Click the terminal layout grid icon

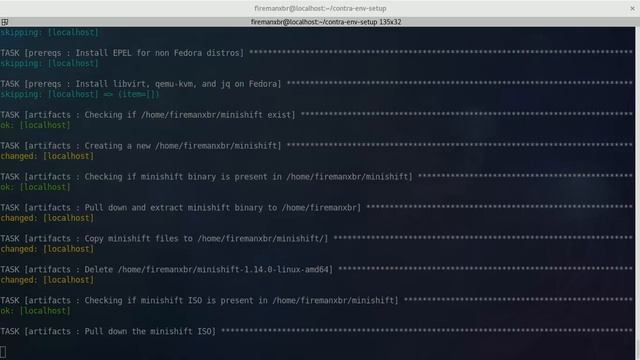[4, 22]
